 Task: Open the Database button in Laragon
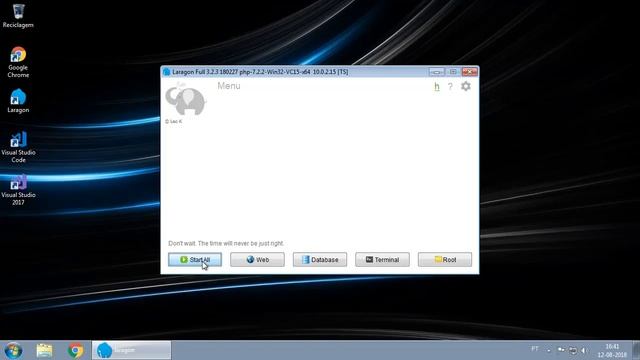tap(320, 260)
